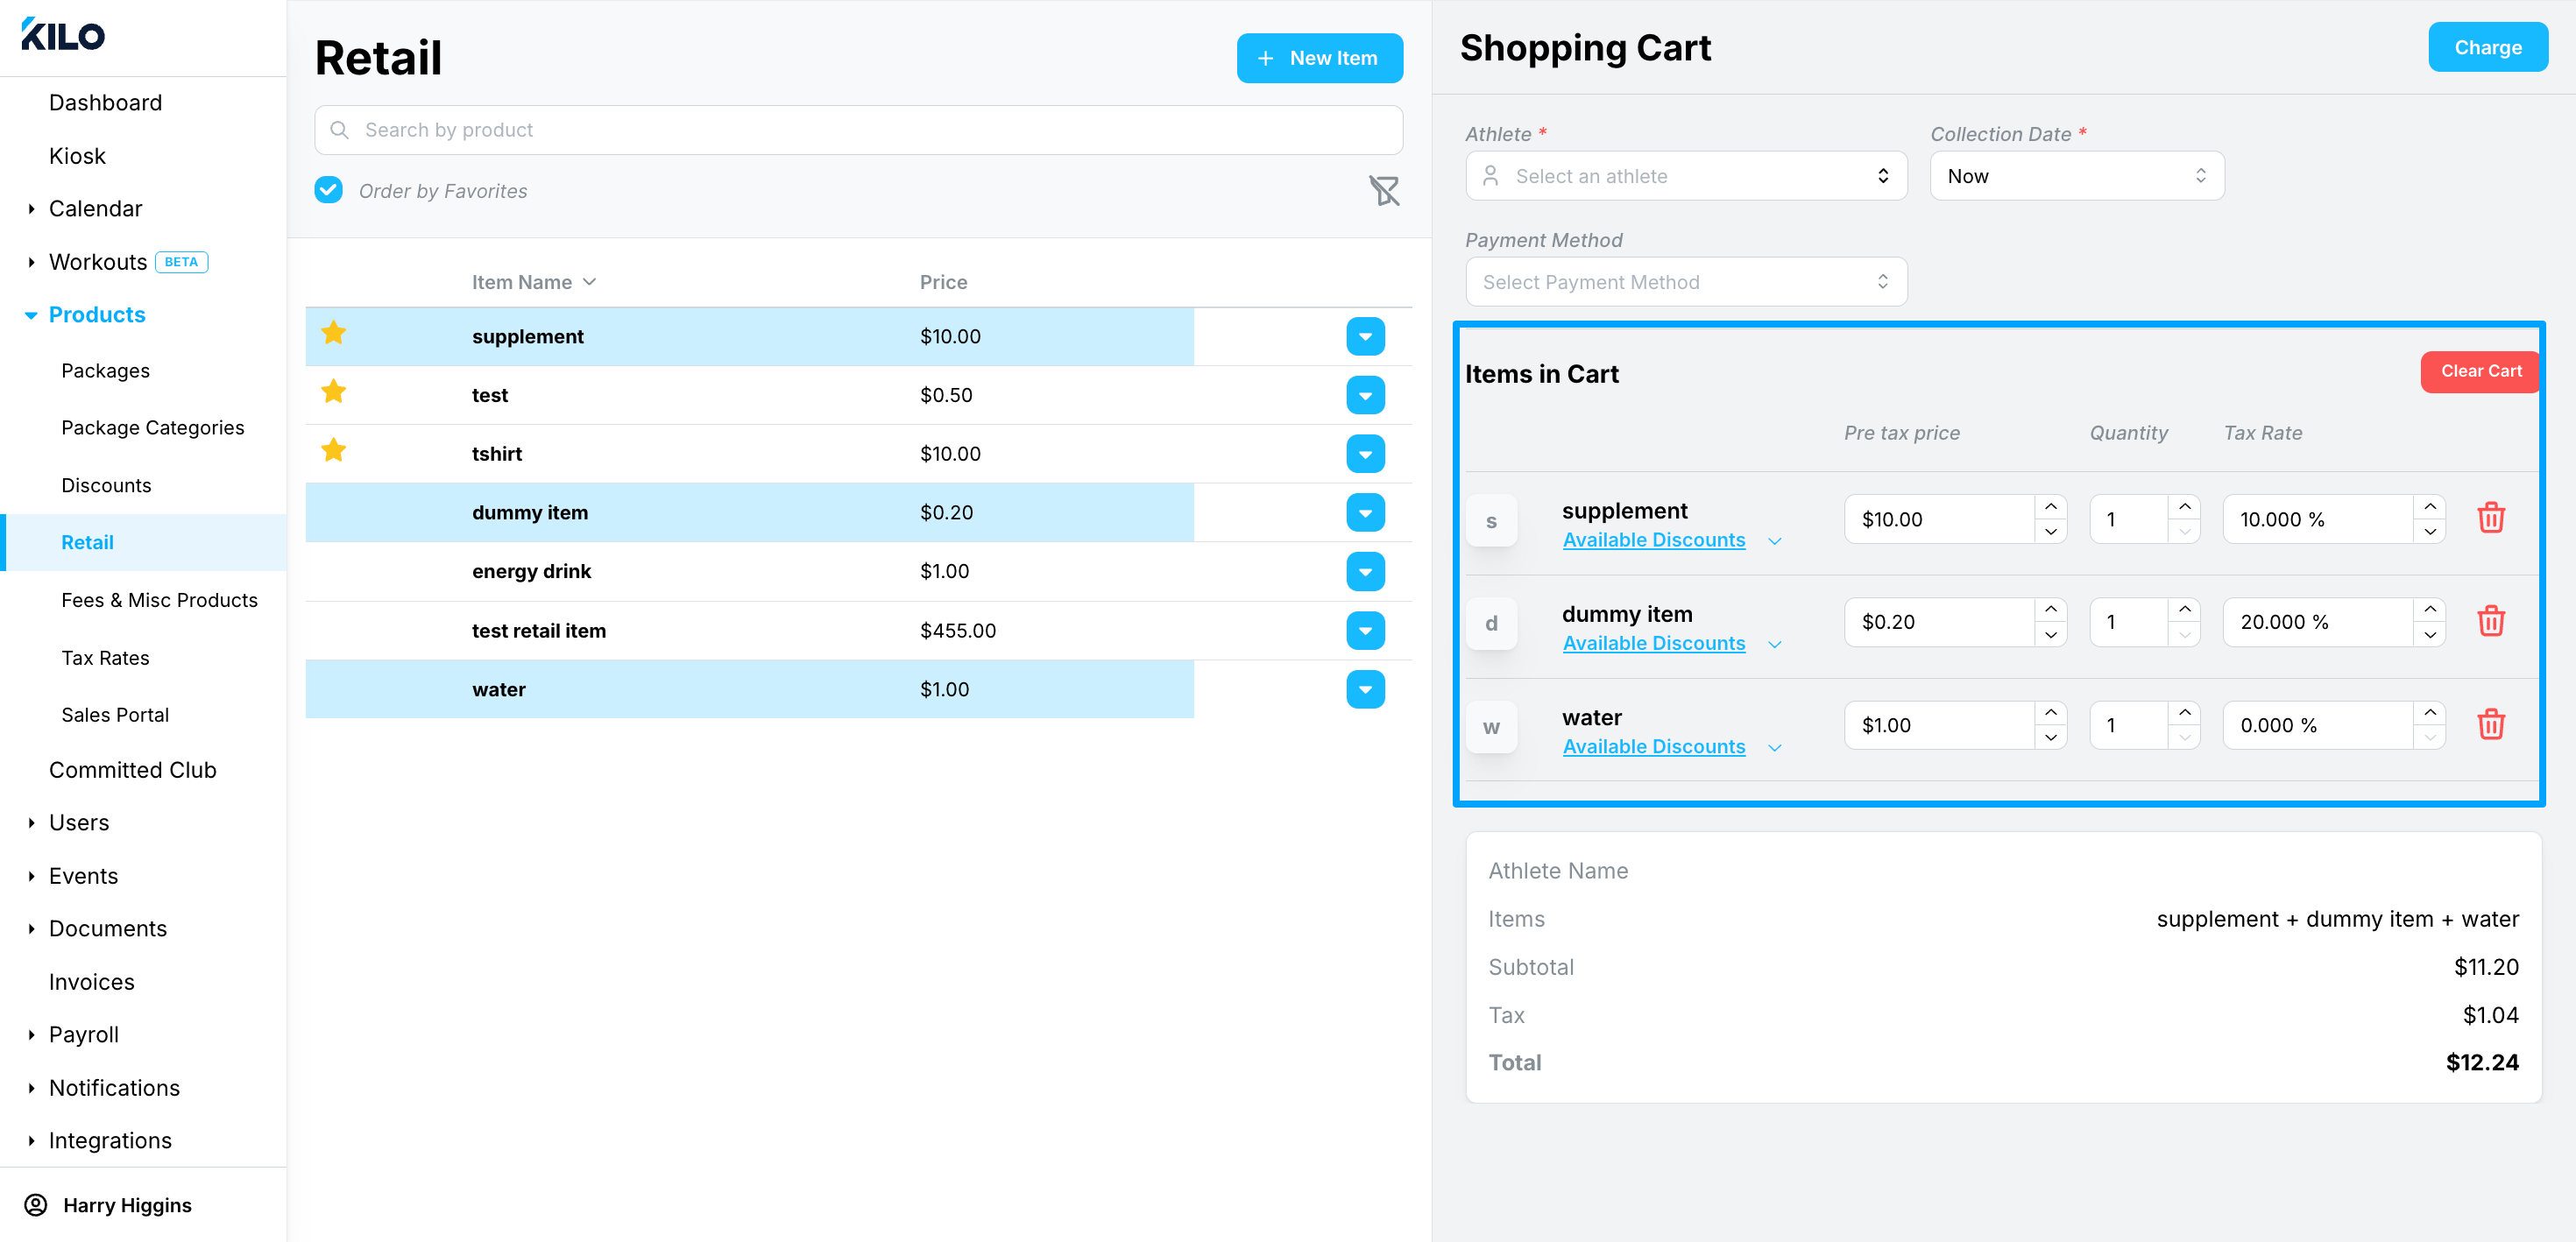Click Harry Higgins user profile icon
Screen dimensions: 2576x1242
36,1204
